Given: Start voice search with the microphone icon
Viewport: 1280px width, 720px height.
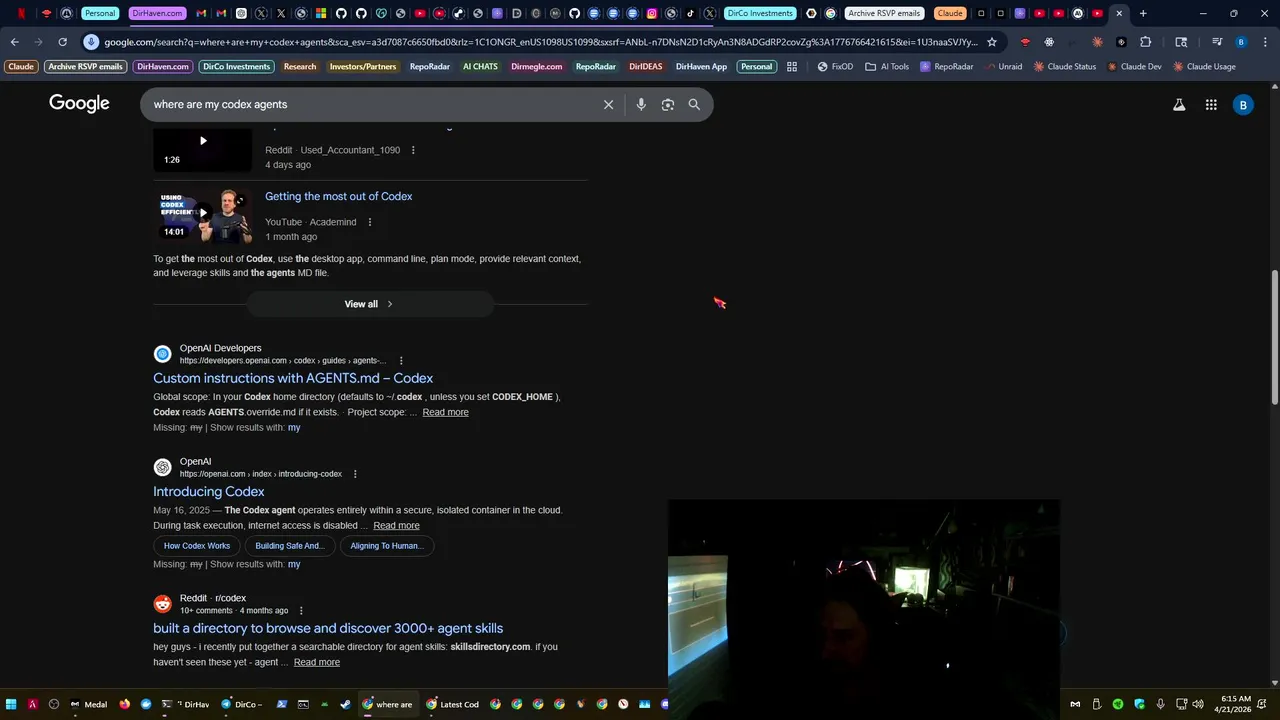Looking at the screenshot, I should 641,104.
